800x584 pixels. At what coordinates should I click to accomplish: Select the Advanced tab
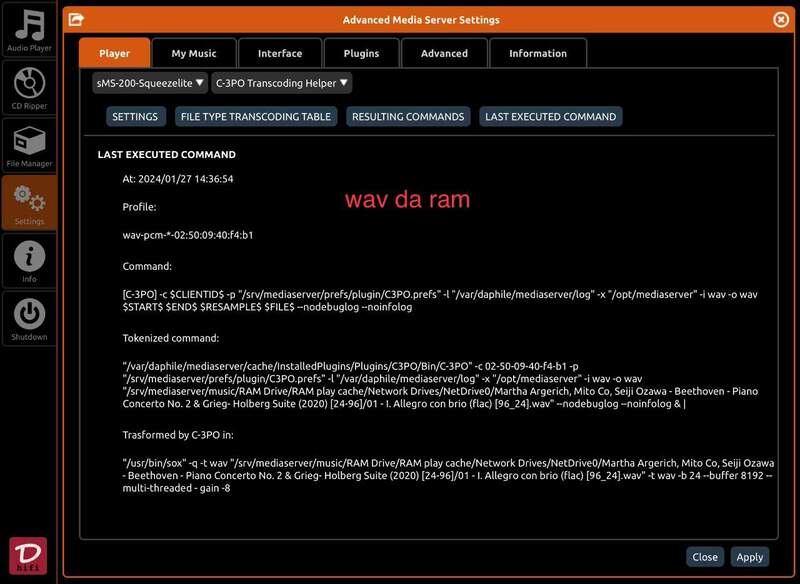click(444, 53)
